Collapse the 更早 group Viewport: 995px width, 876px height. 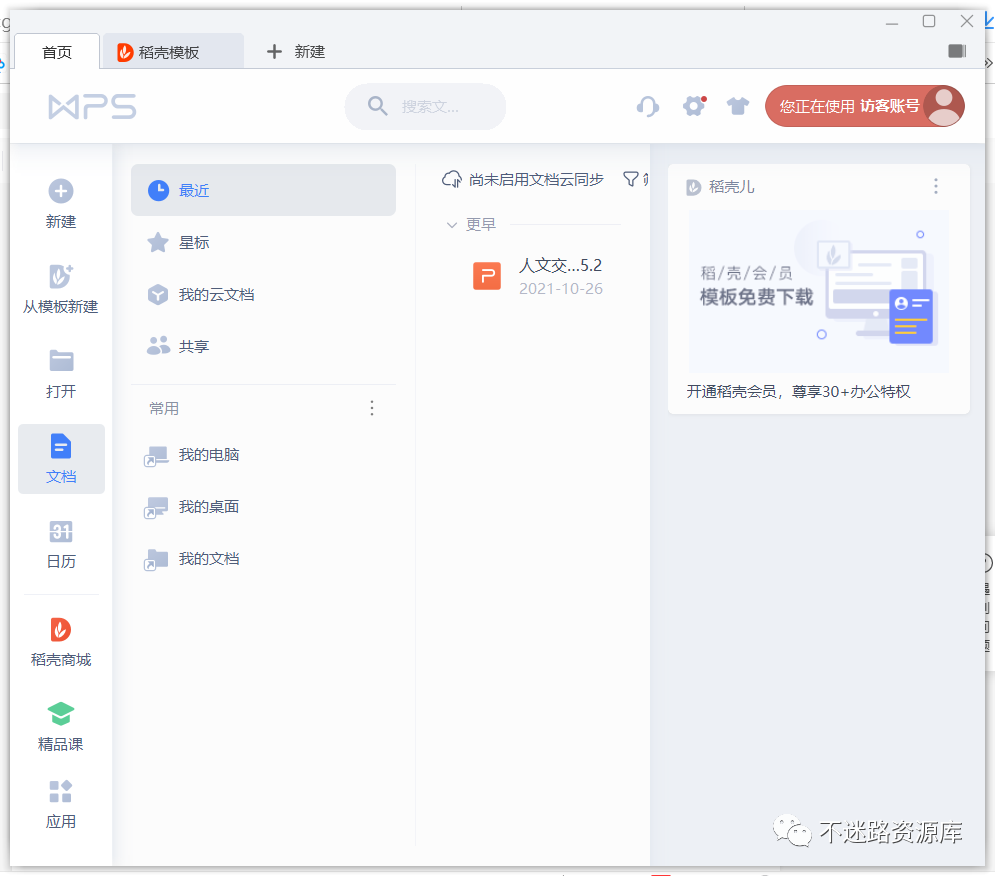[452, 225]
